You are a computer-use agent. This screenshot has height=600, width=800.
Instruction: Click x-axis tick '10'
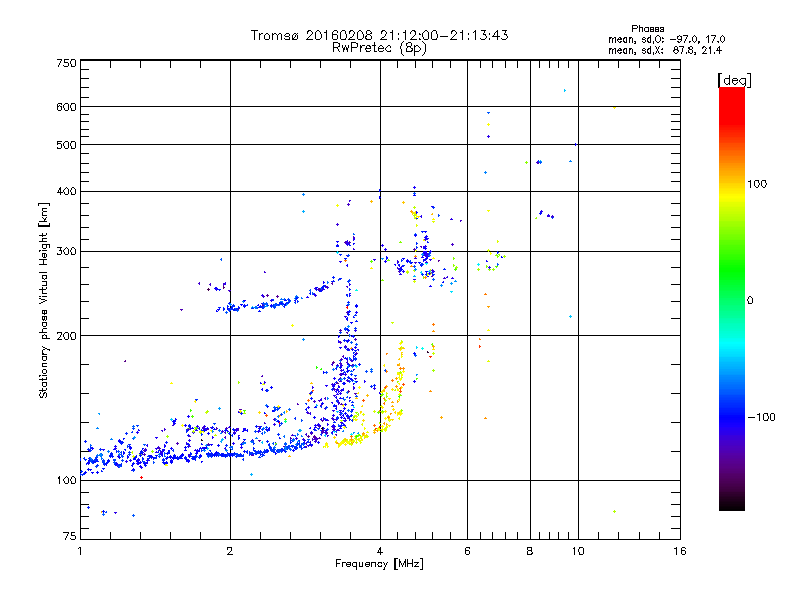(578, 551)
